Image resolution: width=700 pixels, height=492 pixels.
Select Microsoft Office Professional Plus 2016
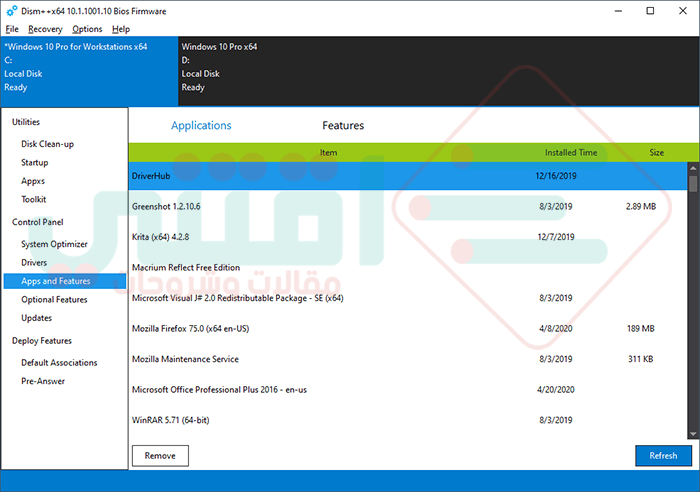(408, 389)
